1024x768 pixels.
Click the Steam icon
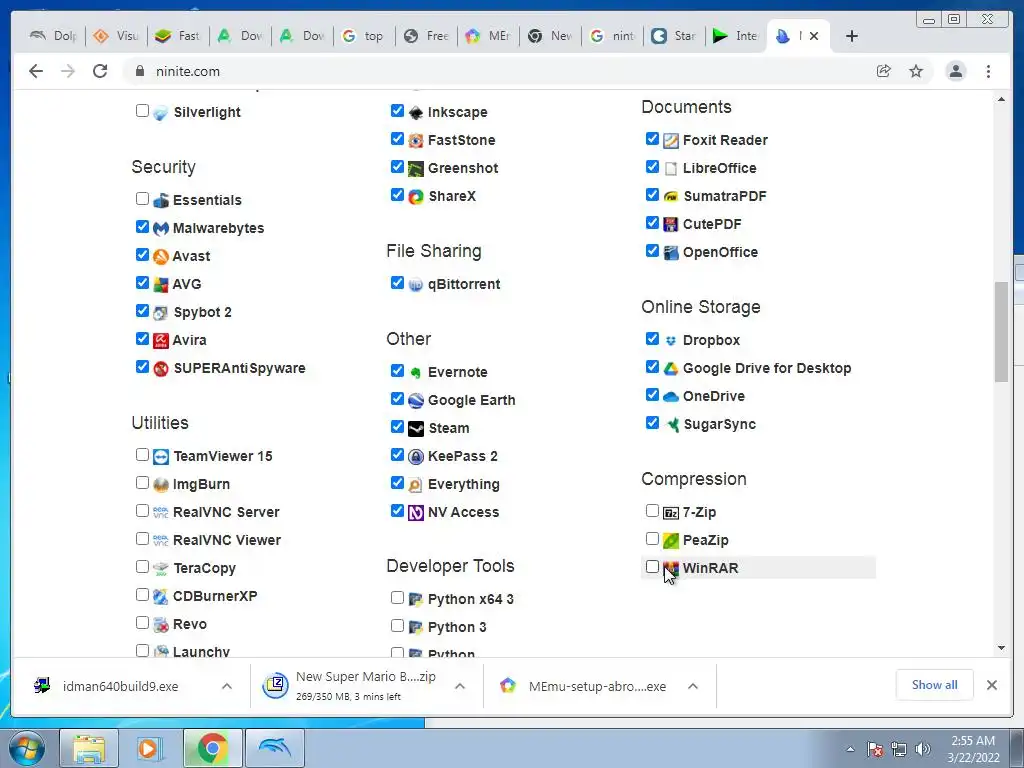point(416,428)
